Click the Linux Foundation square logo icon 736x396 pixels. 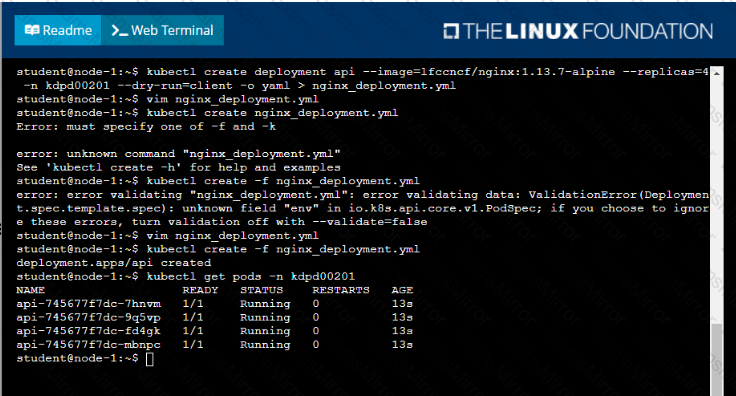(451, 31)
